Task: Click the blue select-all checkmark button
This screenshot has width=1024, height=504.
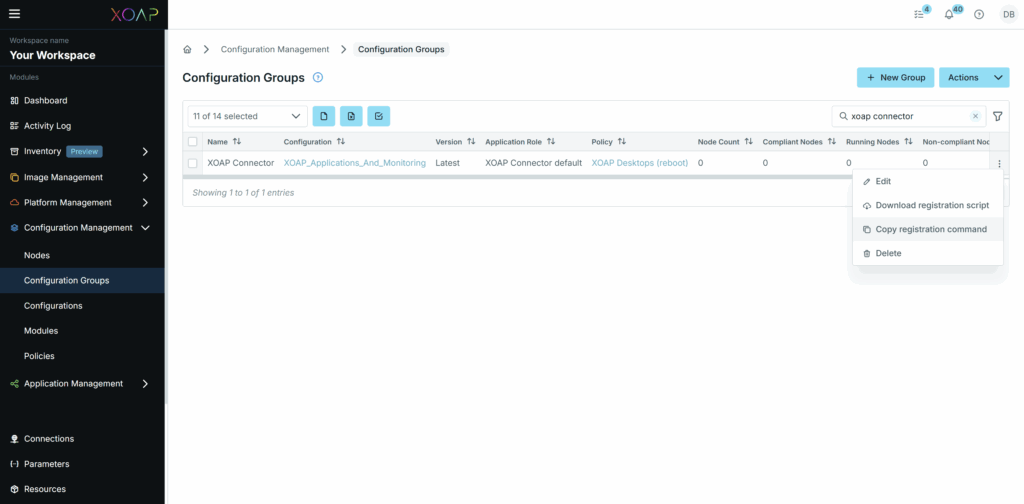Action: point(379,116)
